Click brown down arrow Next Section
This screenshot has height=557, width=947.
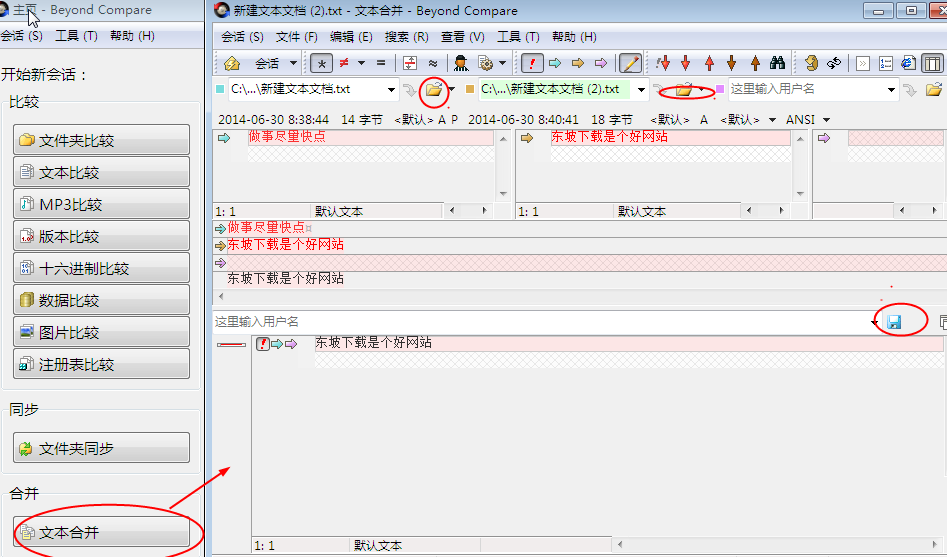coord(731,63)
